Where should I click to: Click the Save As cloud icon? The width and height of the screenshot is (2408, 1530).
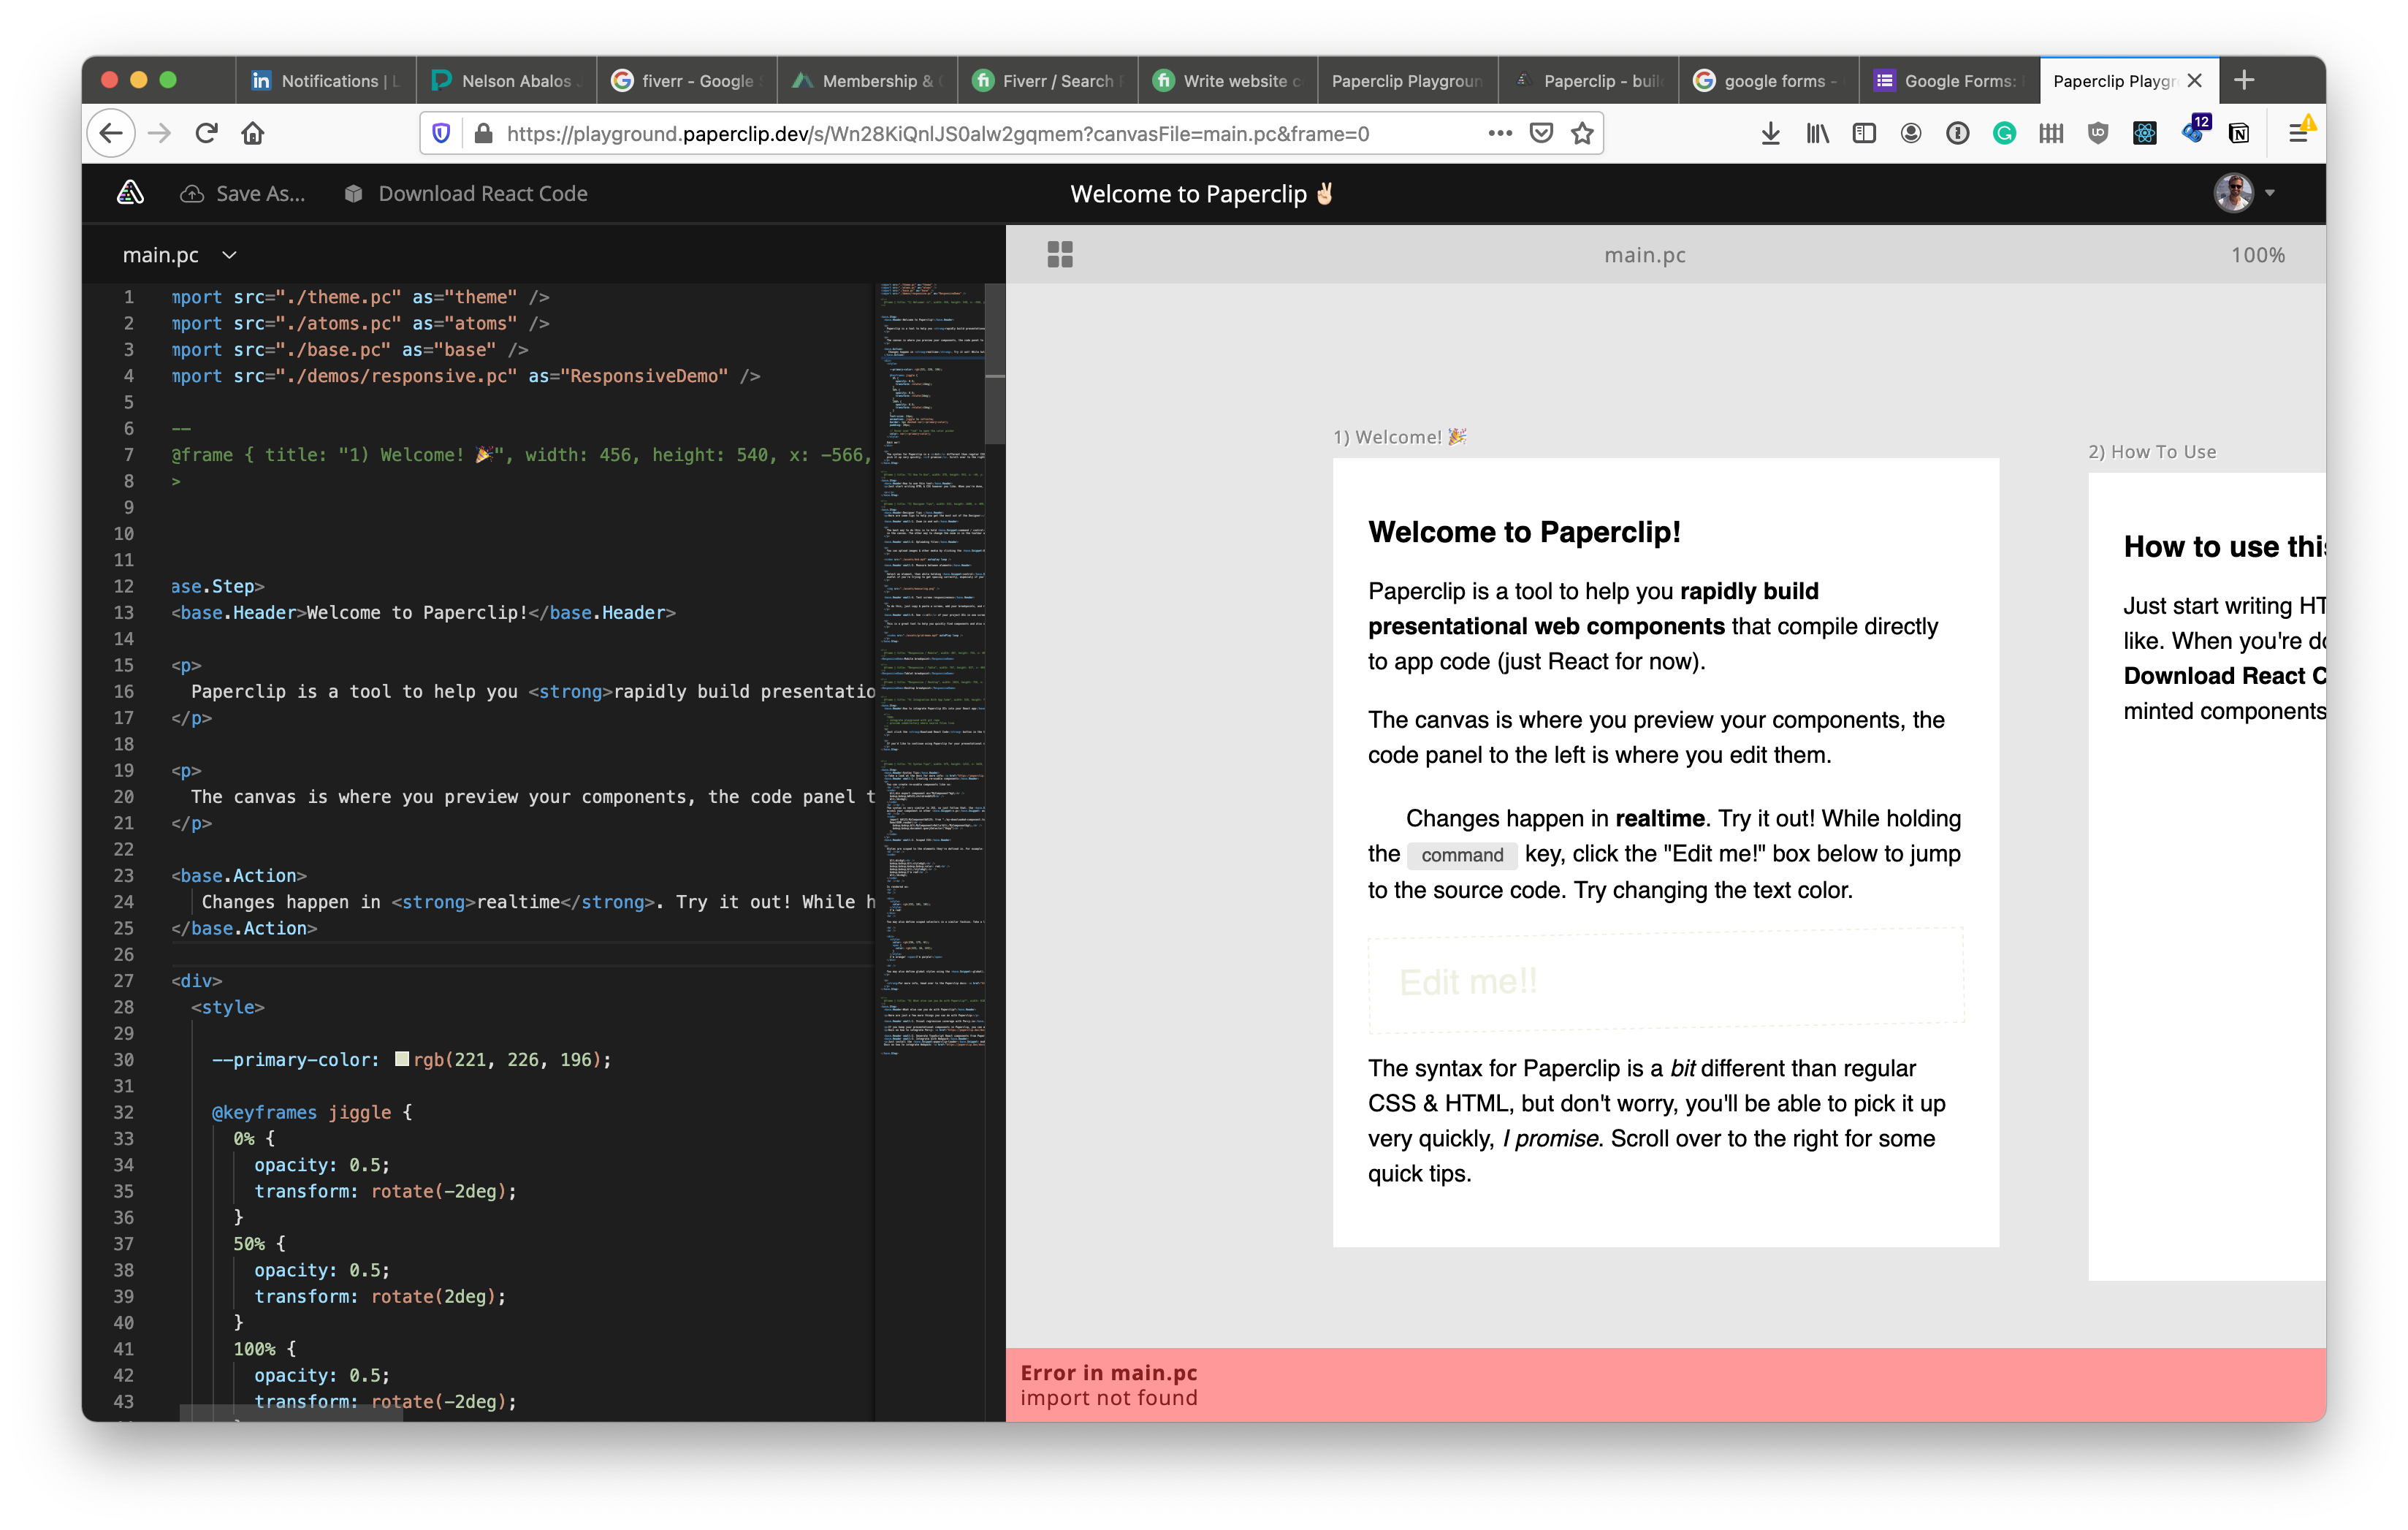point(191,194)
